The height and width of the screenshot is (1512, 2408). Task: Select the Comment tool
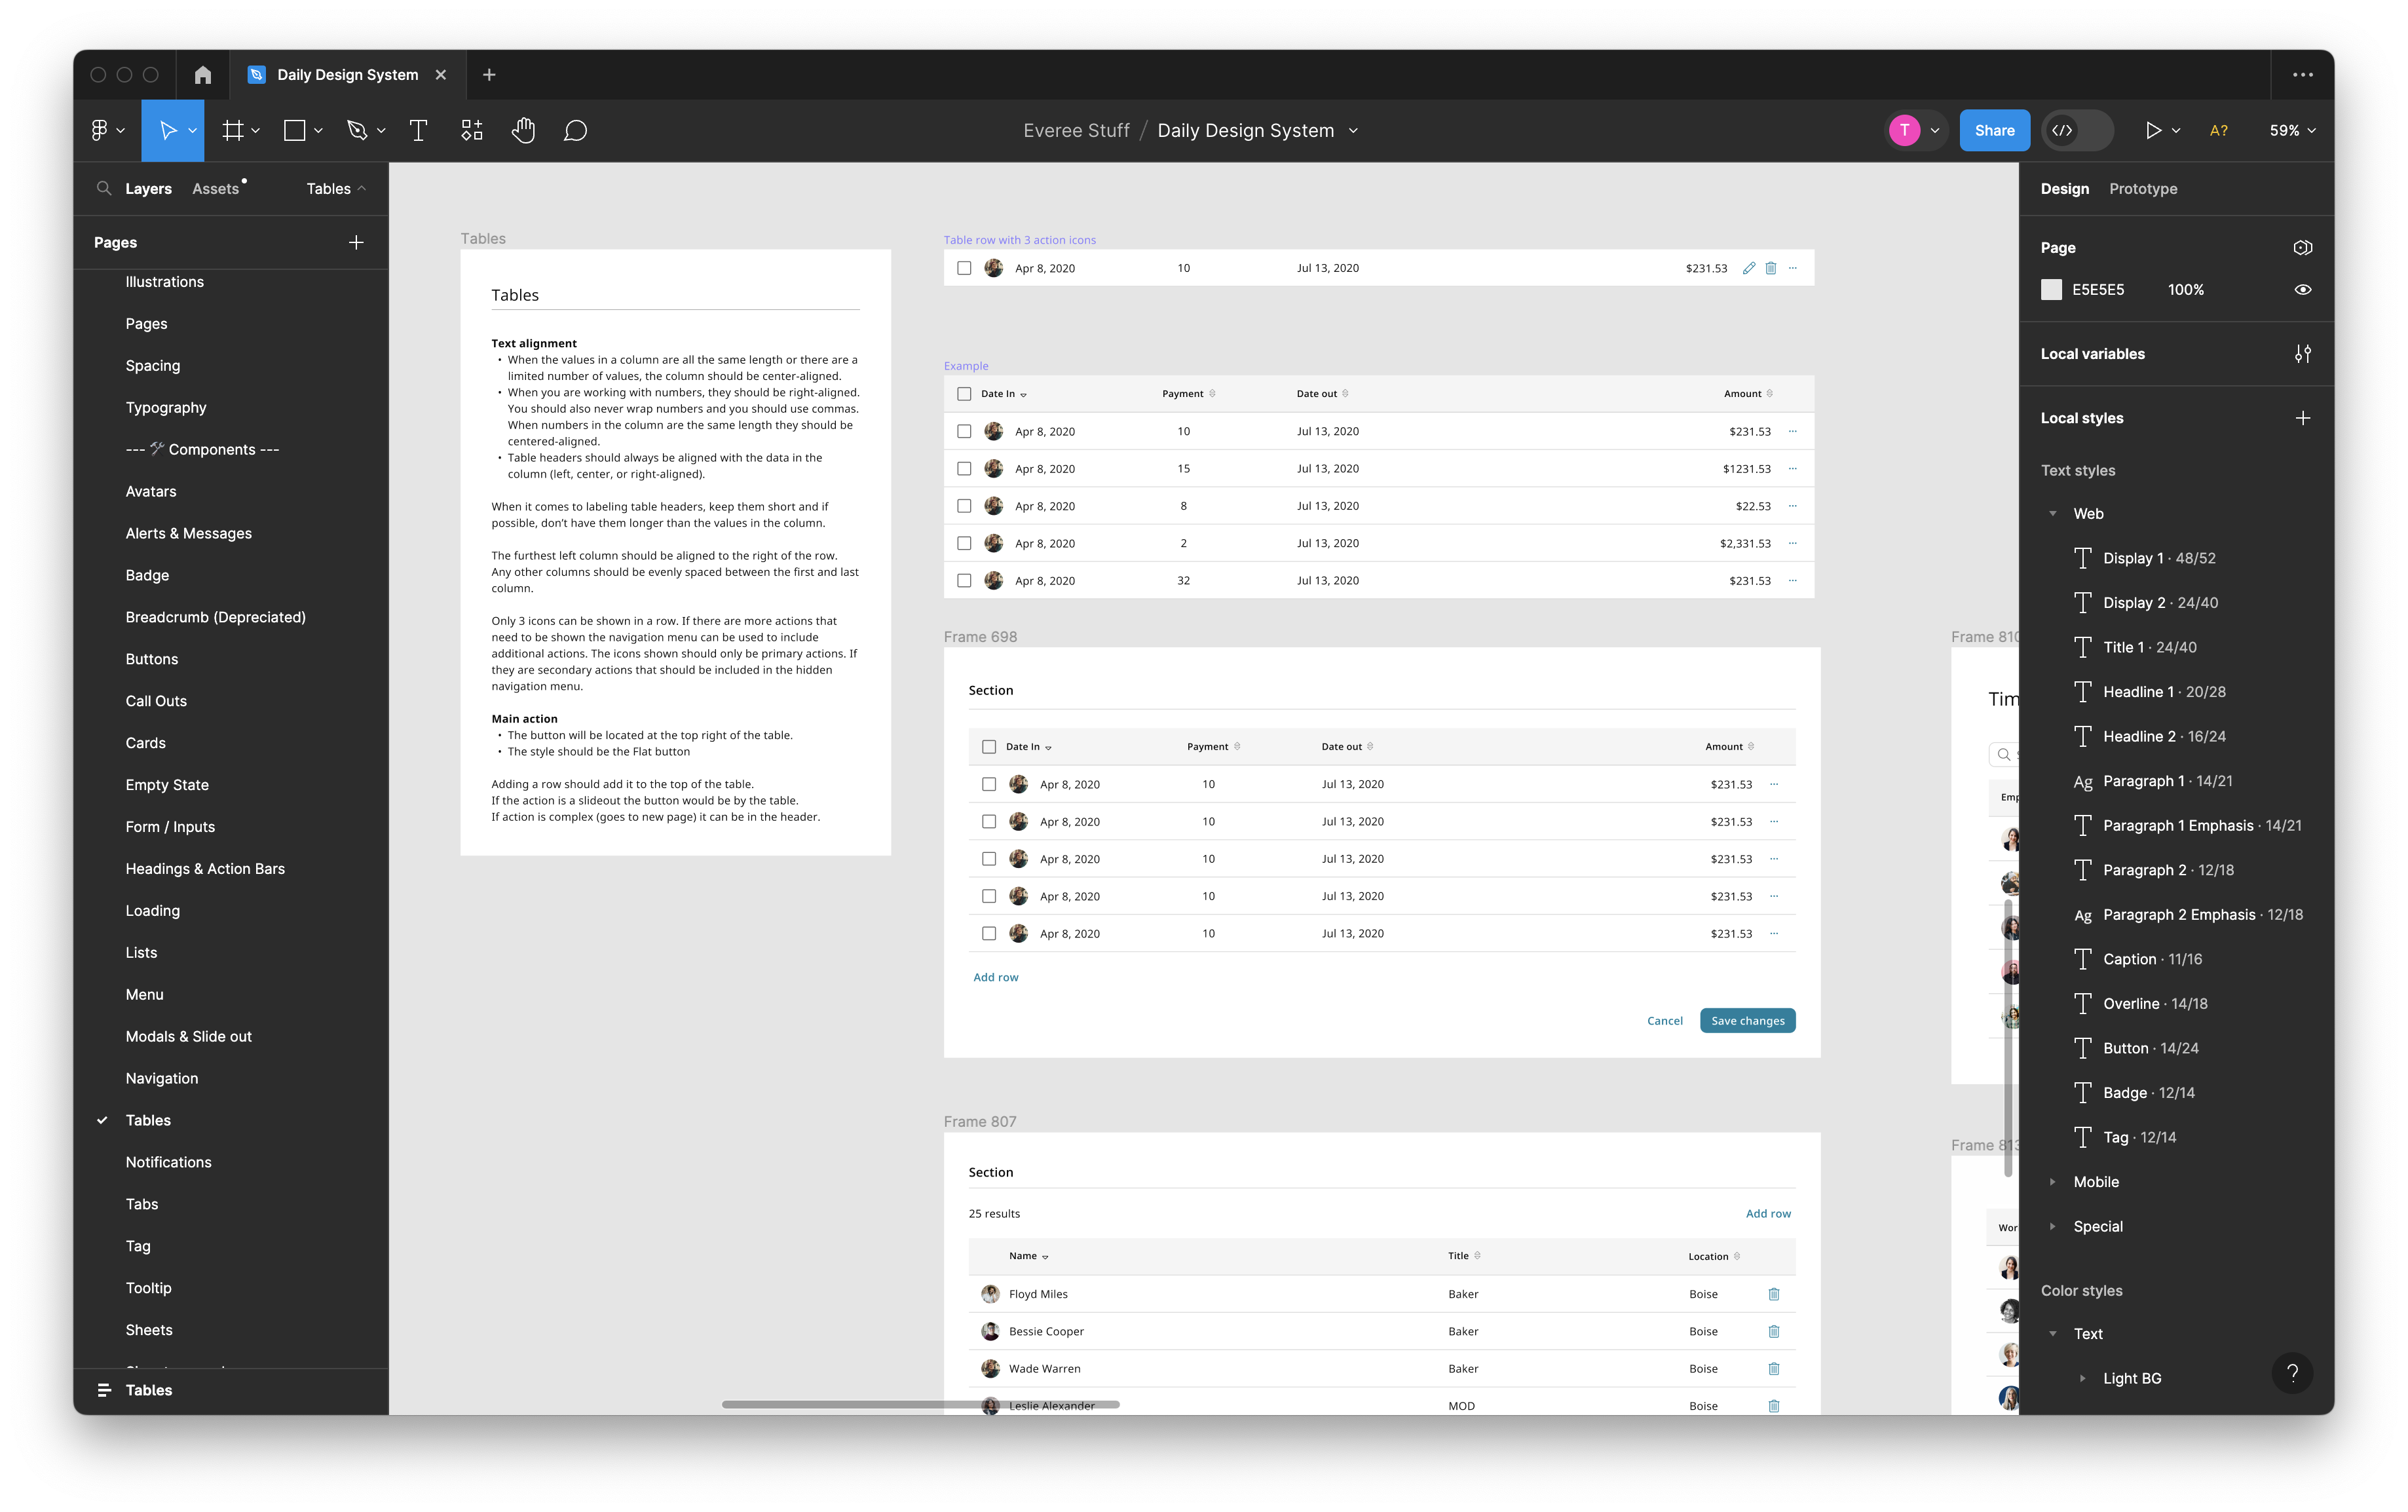[x=575, y=130]
